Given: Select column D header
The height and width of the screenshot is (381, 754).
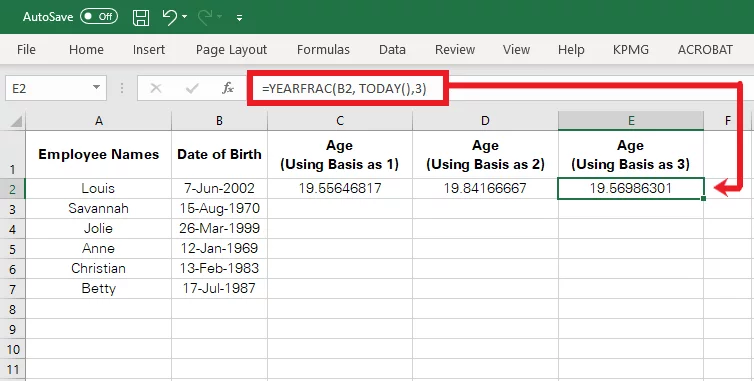Looking at the screenshot, I should click(485, 121).
